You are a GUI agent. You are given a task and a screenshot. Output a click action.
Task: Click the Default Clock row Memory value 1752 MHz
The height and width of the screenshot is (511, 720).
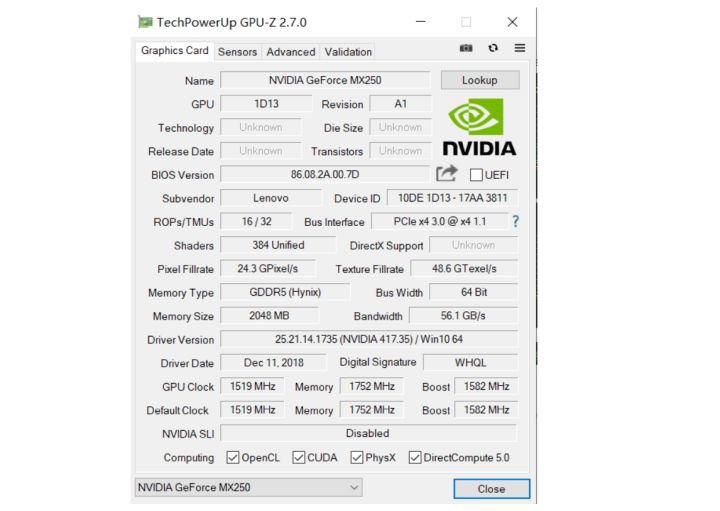[x=372, y=410]
